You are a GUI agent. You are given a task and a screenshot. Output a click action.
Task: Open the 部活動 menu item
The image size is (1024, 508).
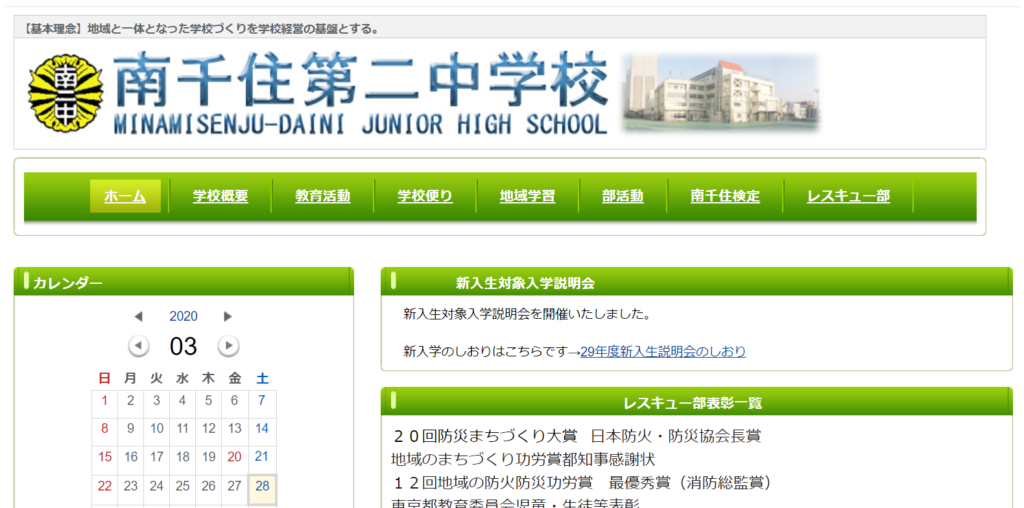[622, 196]
